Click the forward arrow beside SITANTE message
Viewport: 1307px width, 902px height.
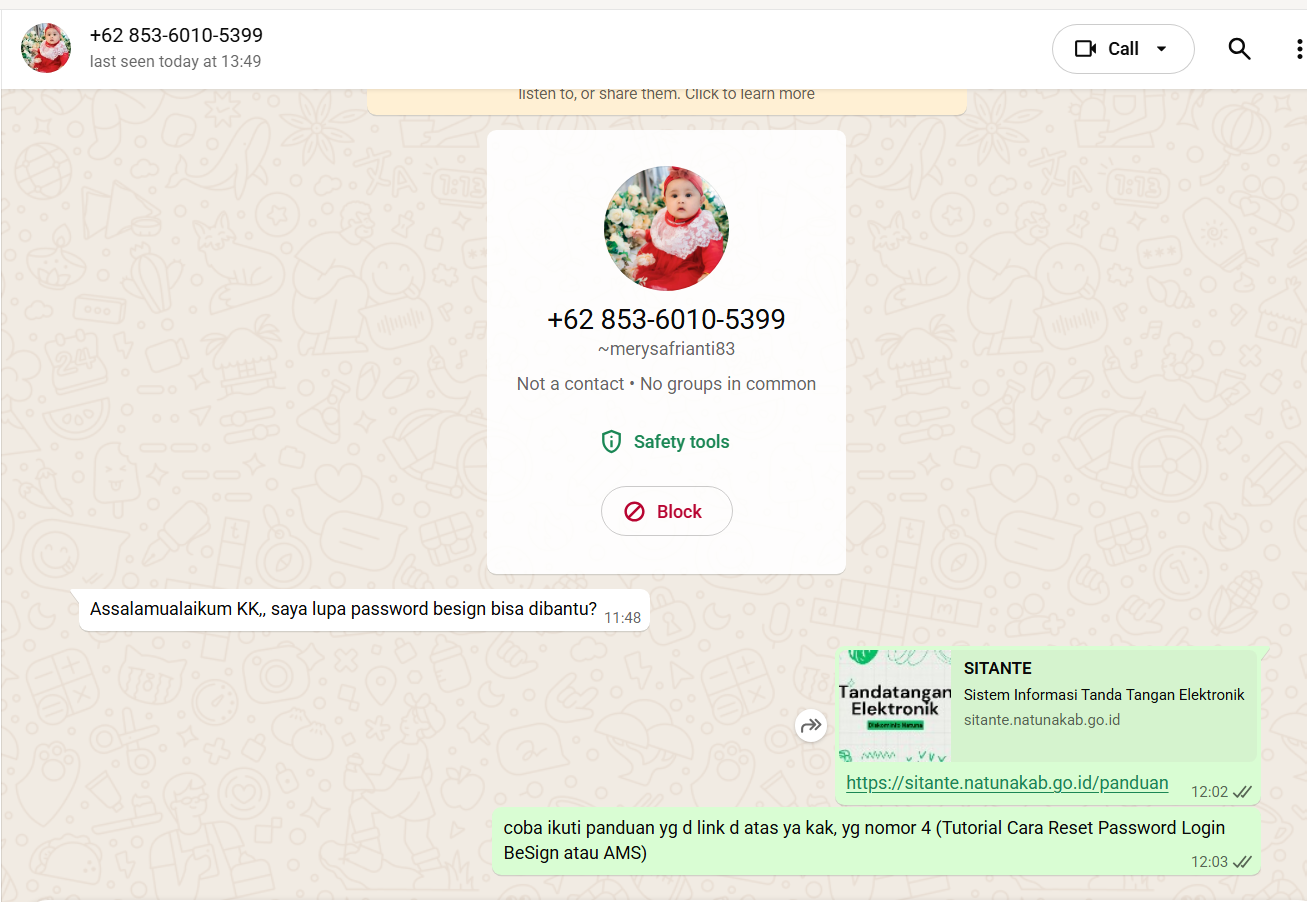pyautogui.click(x=811, y=726)
